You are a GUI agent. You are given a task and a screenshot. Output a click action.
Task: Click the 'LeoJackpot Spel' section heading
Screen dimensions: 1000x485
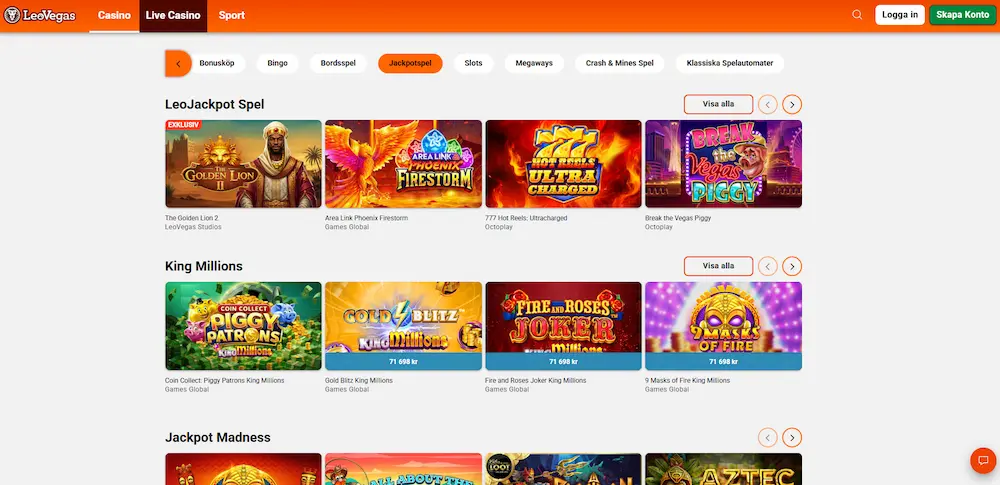214,104
